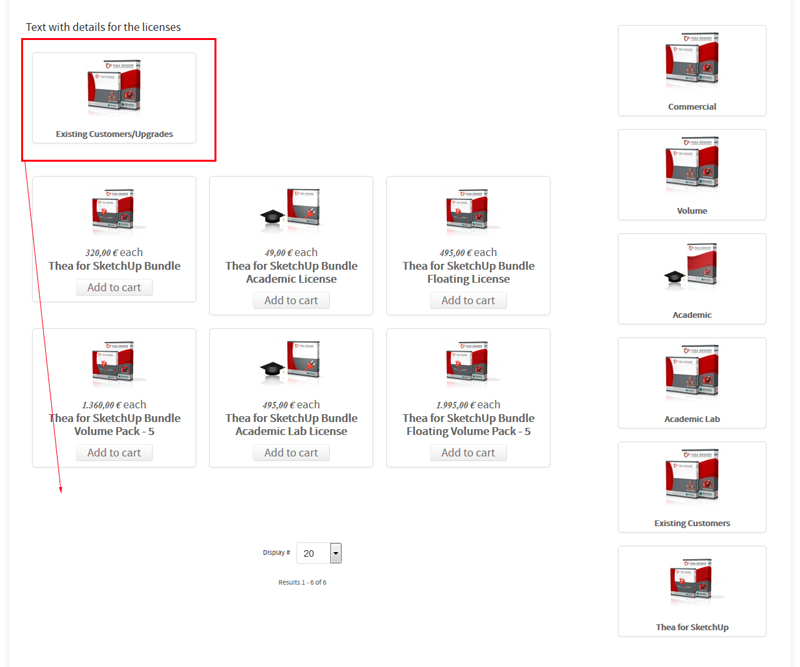This screenshot has height=667, width=800.
Task: Open the Existing Customers/Upgrades category link
Action: [x=114, y=134]
